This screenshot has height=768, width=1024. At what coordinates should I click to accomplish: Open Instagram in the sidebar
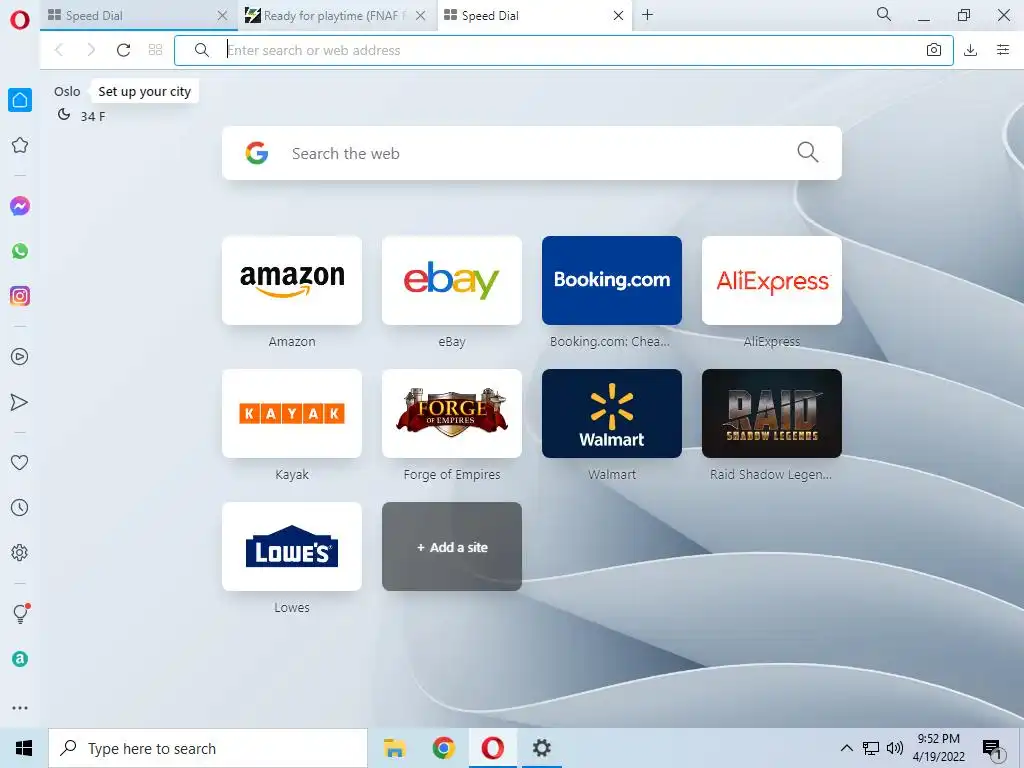20,296
